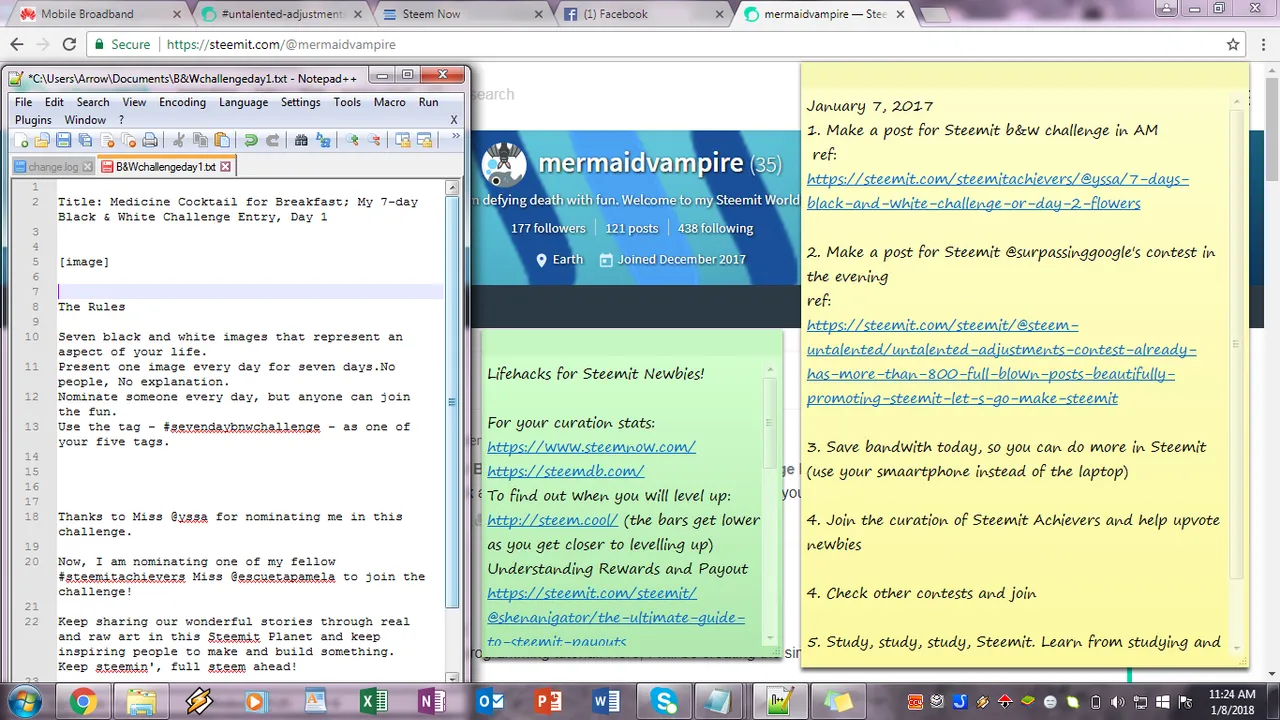Open the Language menu in Notepad++
This screenshot has height=720, width=1280.
[243, 102]
